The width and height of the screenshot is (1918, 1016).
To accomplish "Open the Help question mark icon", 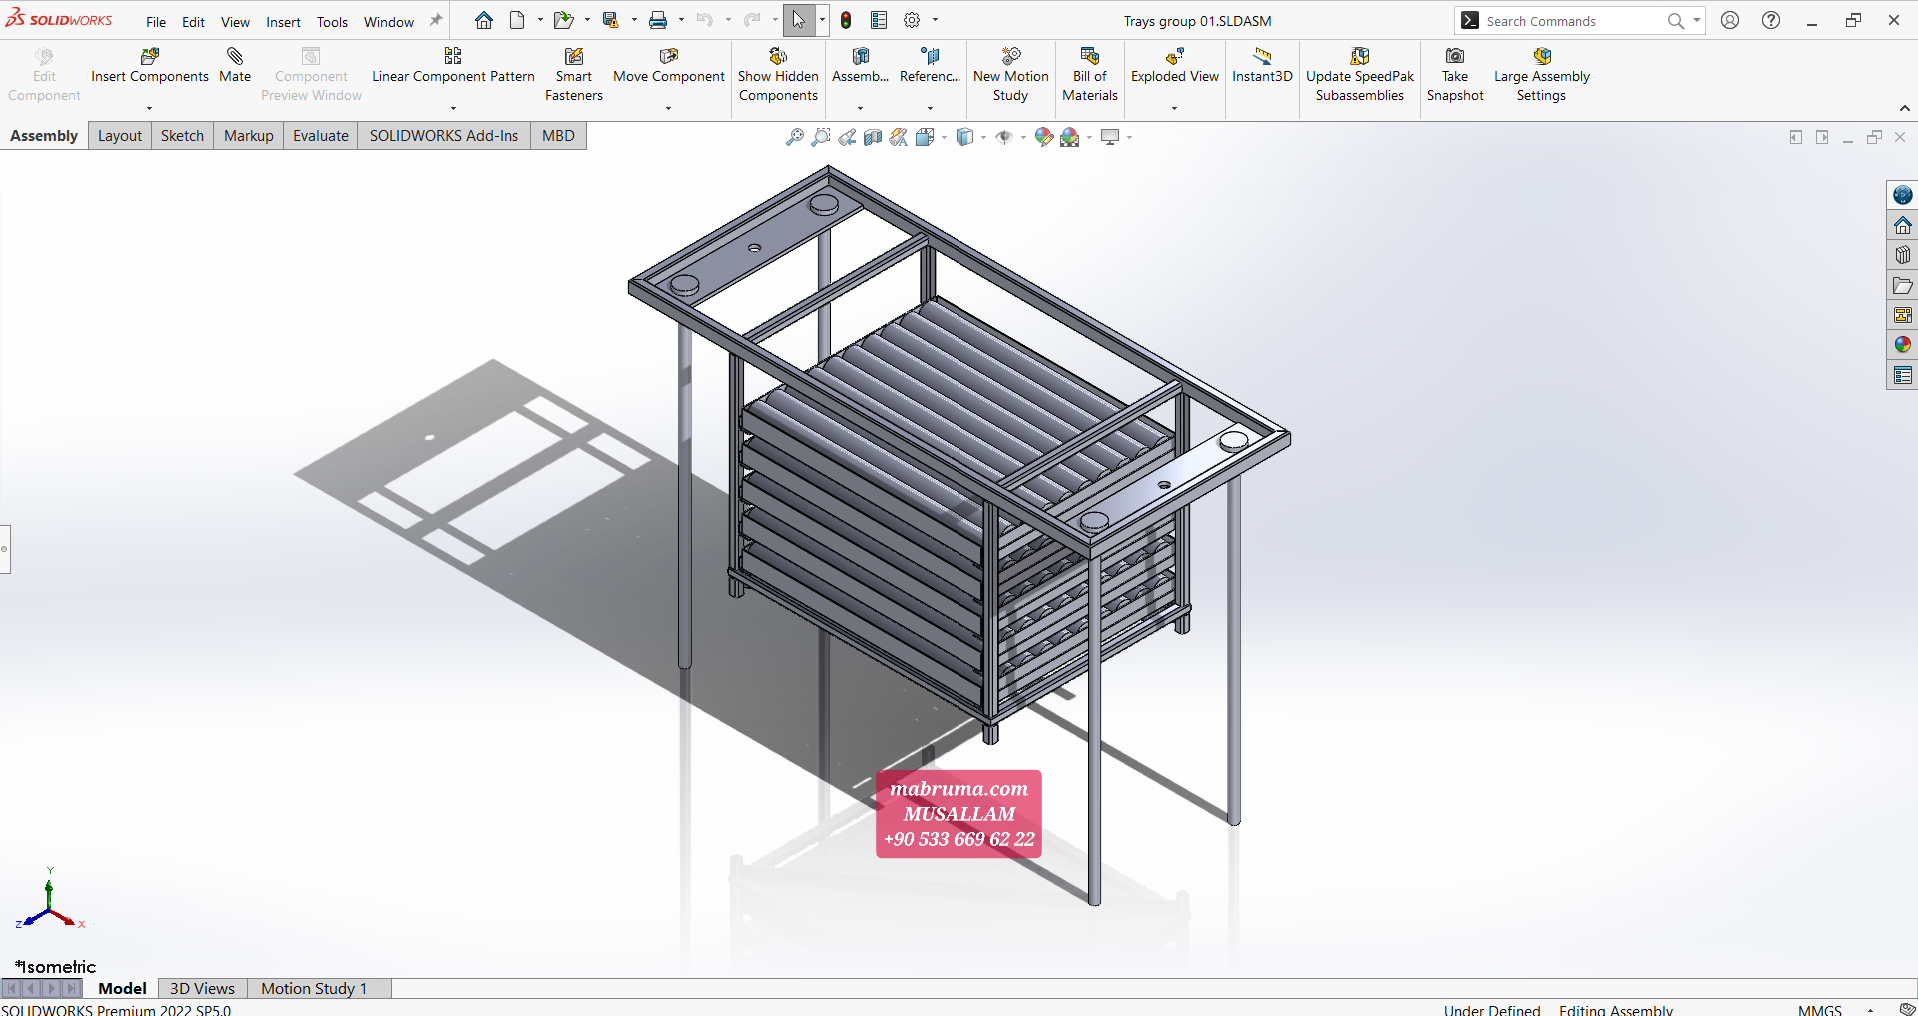I will (x=1771, y=20).
